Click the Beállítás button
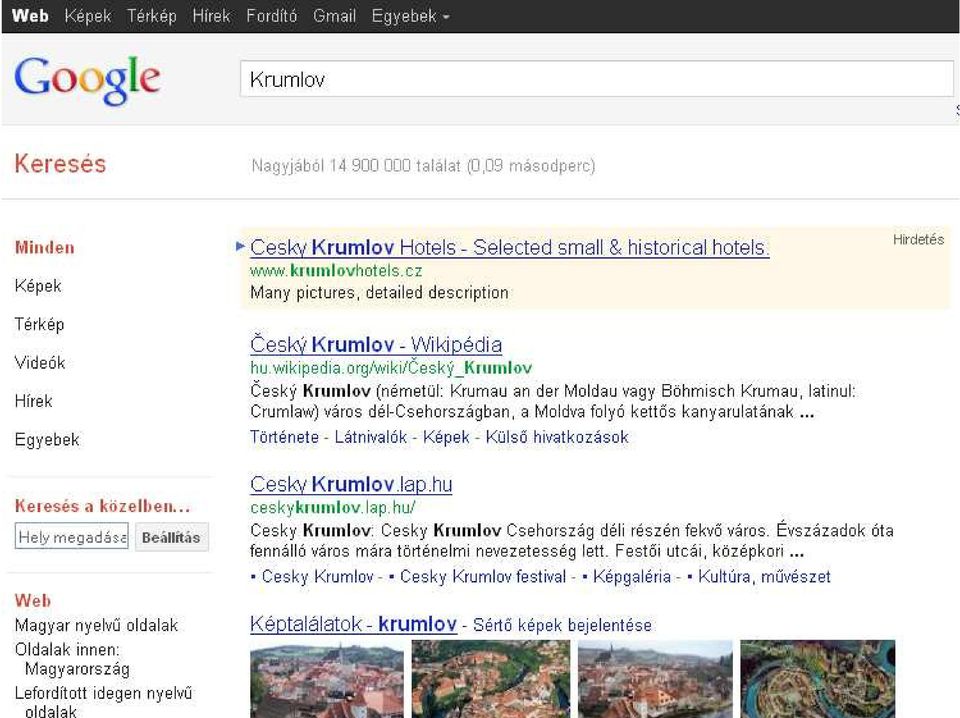Viewport: 960px width, 718px height. tap(171, 537)
